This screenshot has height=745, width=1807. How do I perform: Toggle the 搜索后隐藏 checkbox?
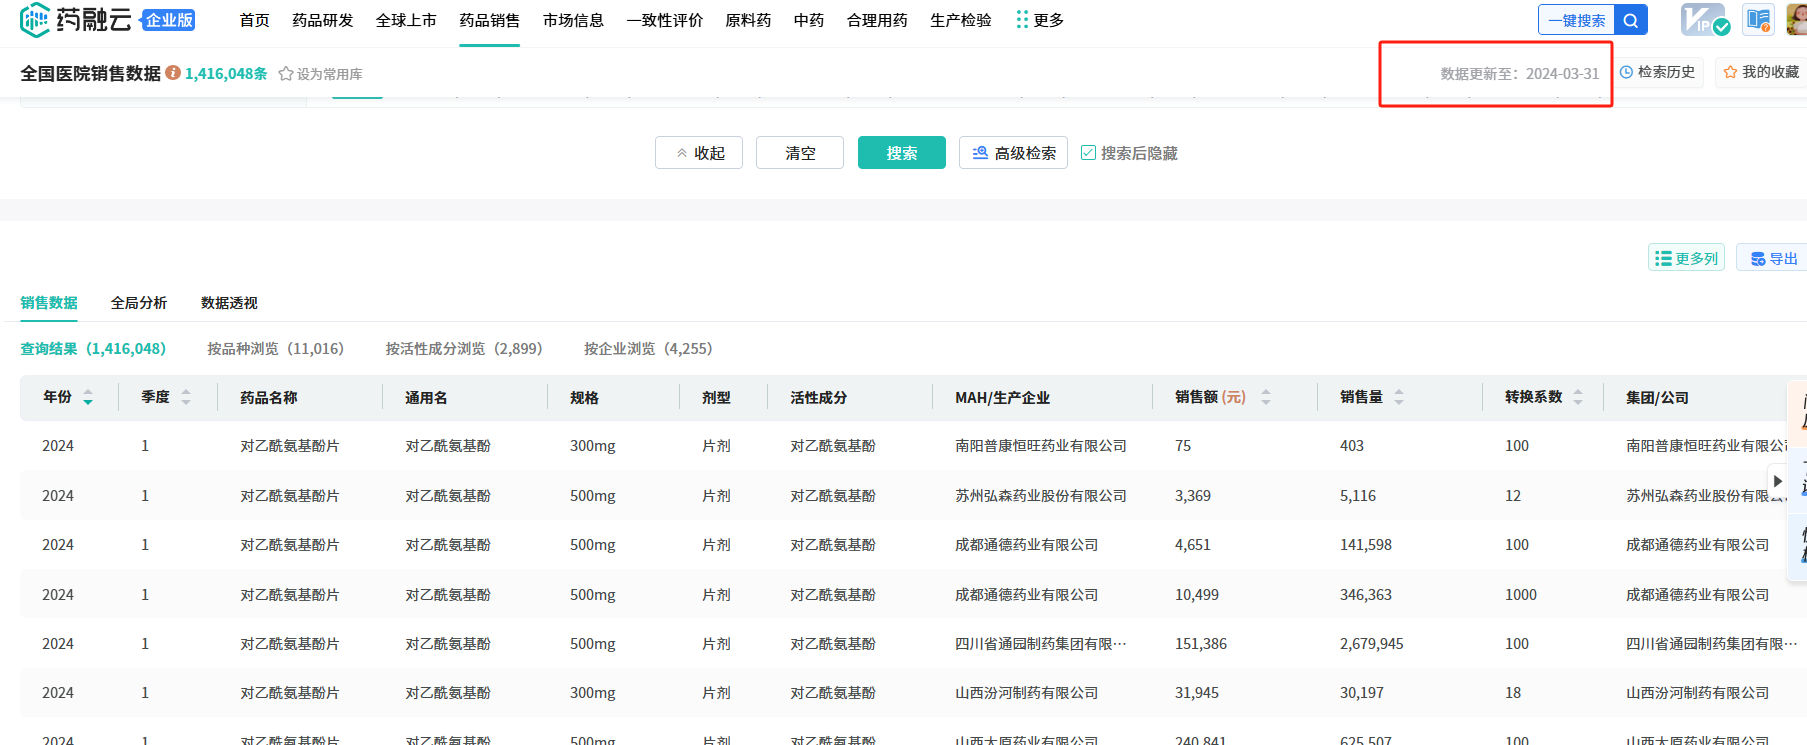[1088, 153]
